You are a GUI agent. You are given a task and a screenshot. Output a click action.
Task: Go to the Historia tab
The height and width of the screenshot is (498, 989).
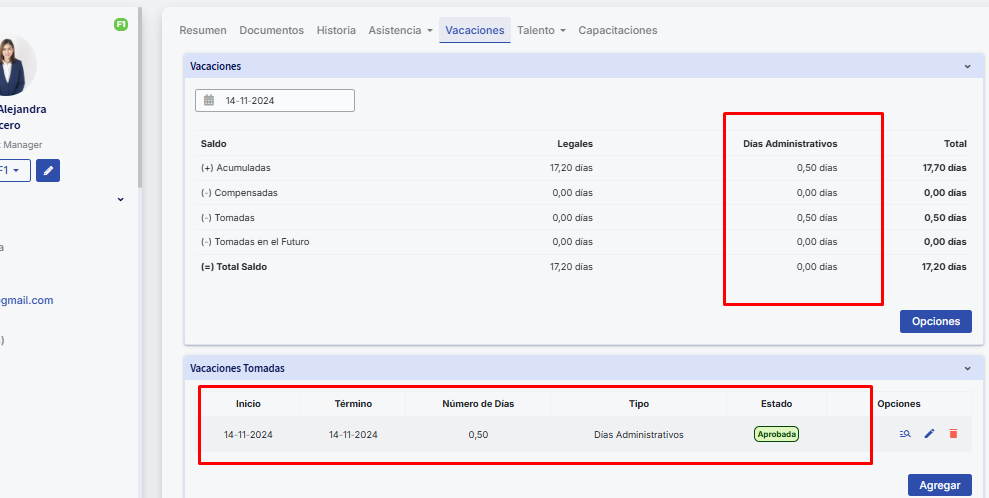click(x=336, y=30)
